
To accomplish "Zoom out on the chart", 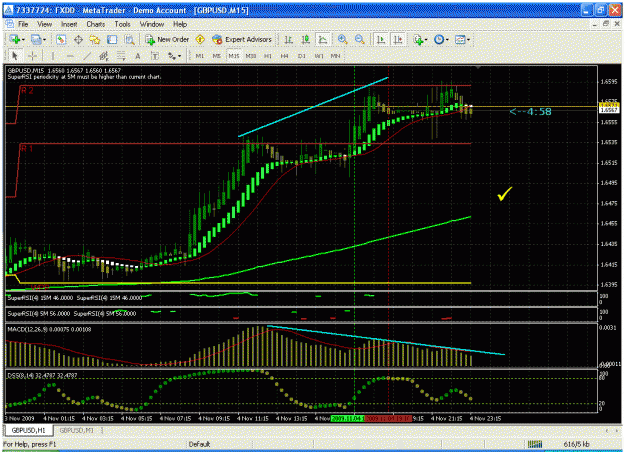I will (360, 39).
